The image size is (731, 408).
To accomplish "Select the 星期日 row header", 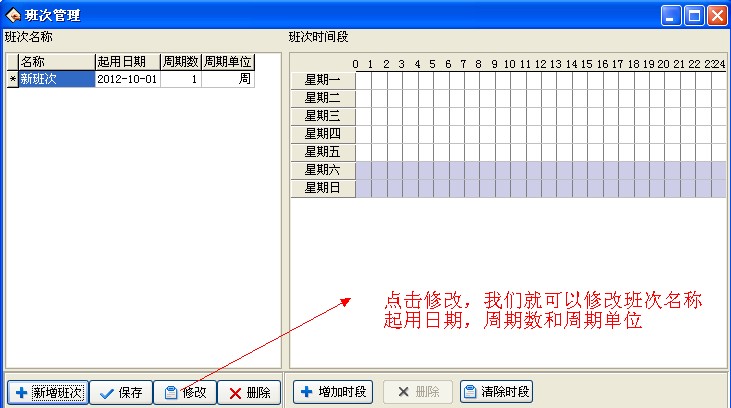I will [x=323, y=188].
